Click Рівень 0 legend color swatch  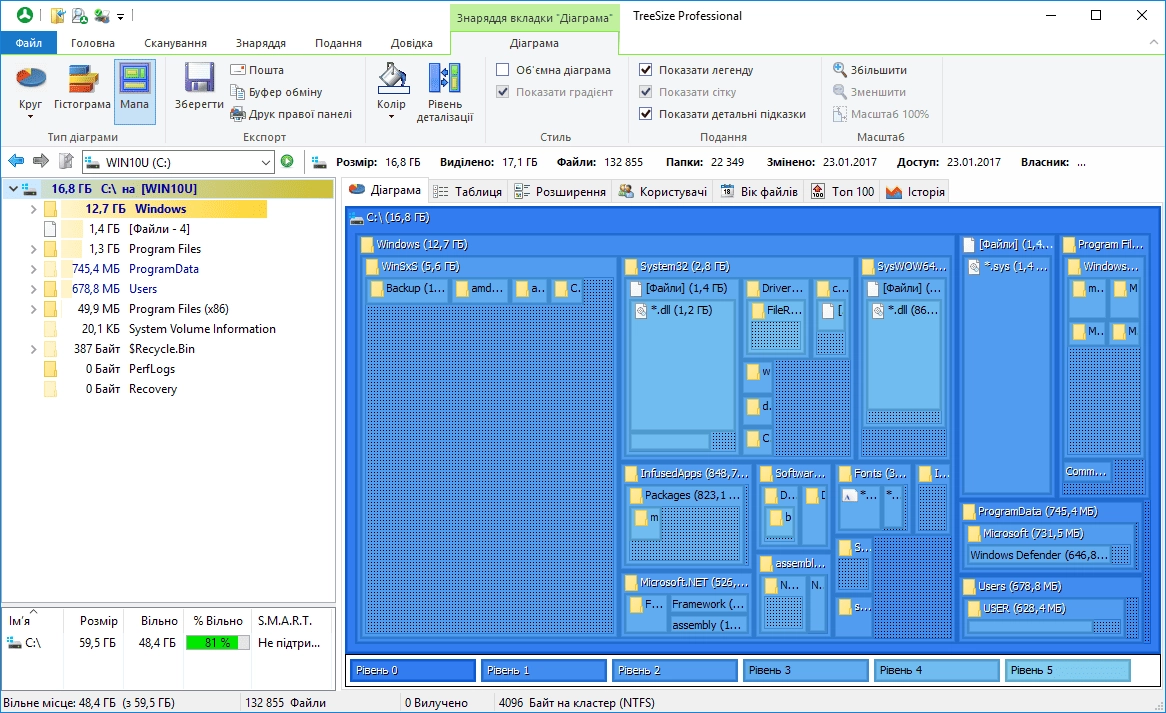click(x=412, y=671)
